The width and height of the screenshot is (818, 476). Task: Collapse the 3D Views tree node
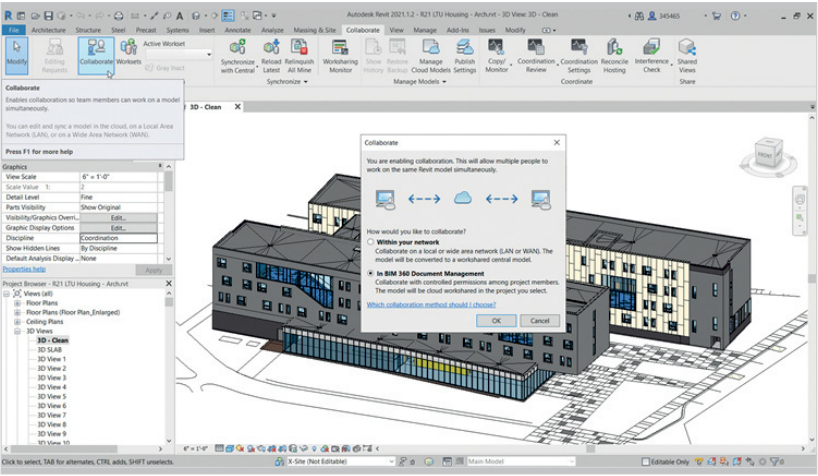coord(17,330)
